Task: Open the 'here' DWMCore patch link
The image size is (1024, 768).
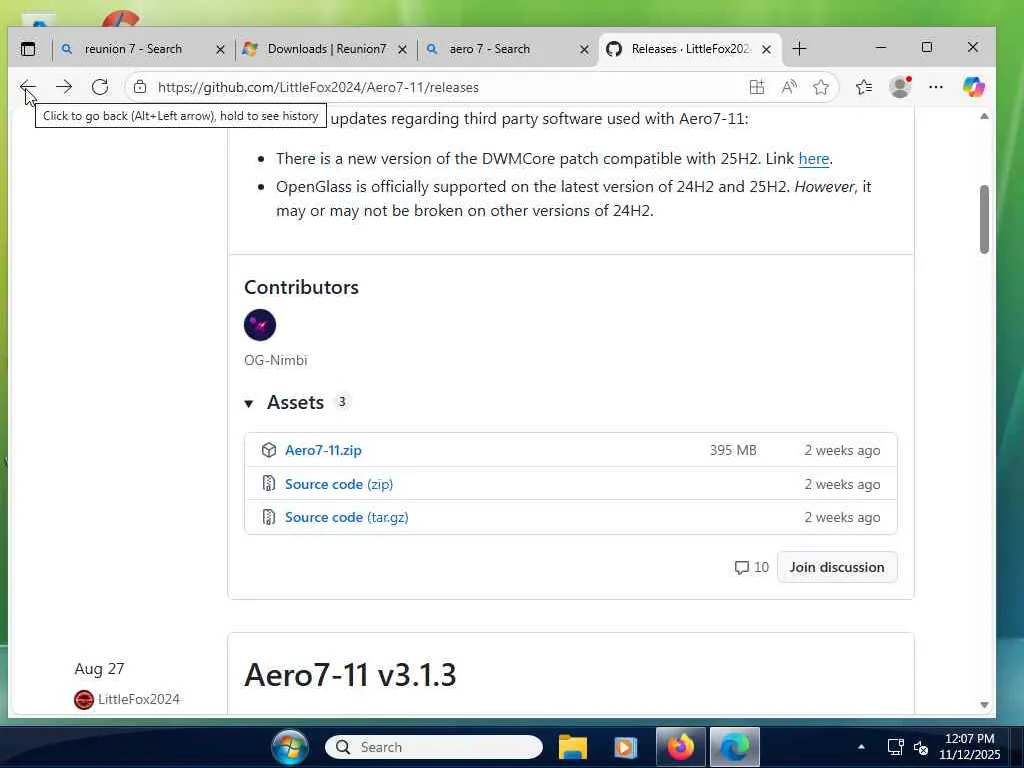Action: 813,159
